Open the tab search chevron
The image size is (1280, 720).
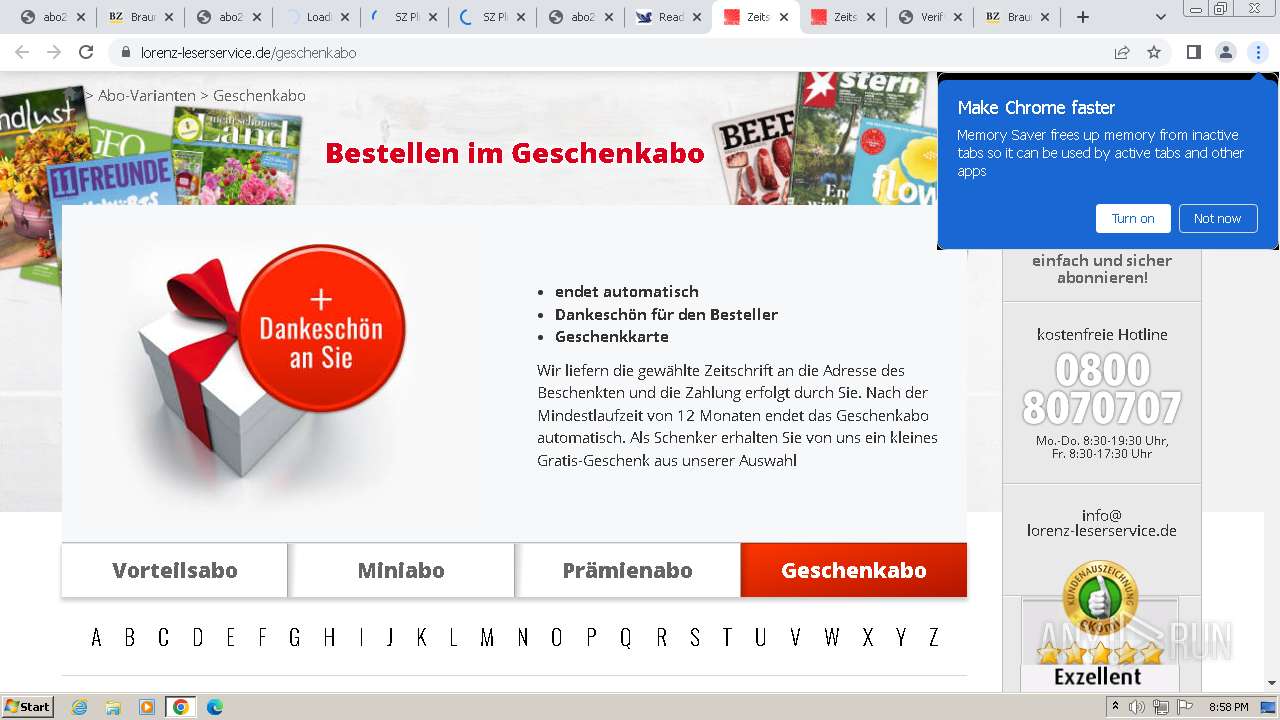click(1160, 17)
